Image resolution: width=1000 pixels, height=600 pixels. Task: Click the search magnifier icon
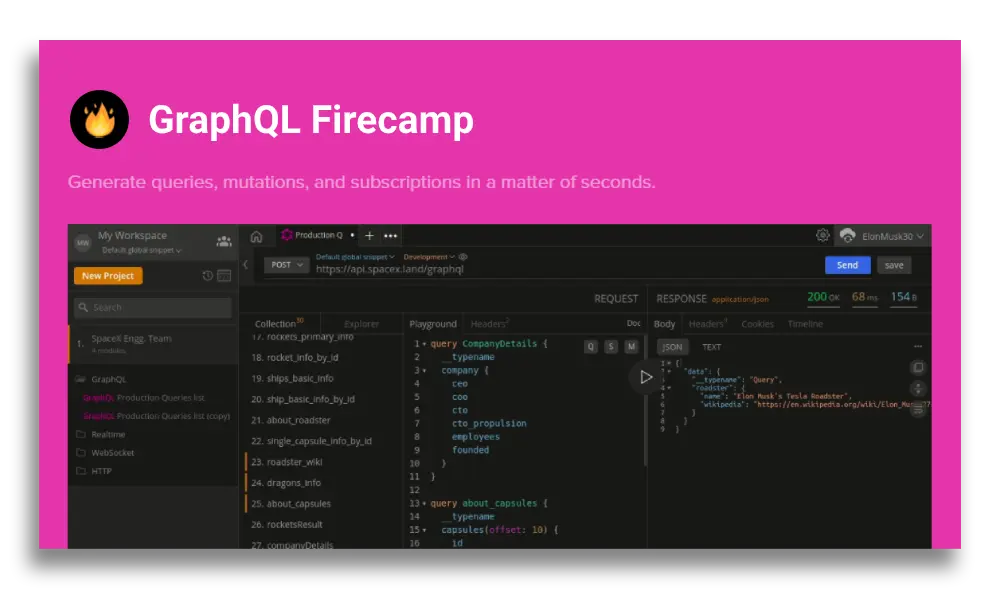coord(83,307)
